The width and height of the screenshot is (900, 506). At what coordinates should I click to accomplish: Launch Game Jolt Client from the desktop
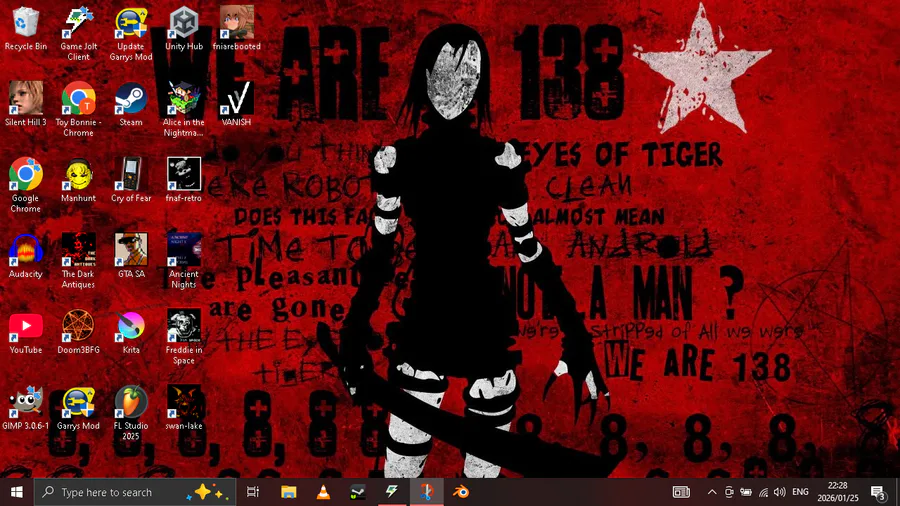[x=78, y=34]
